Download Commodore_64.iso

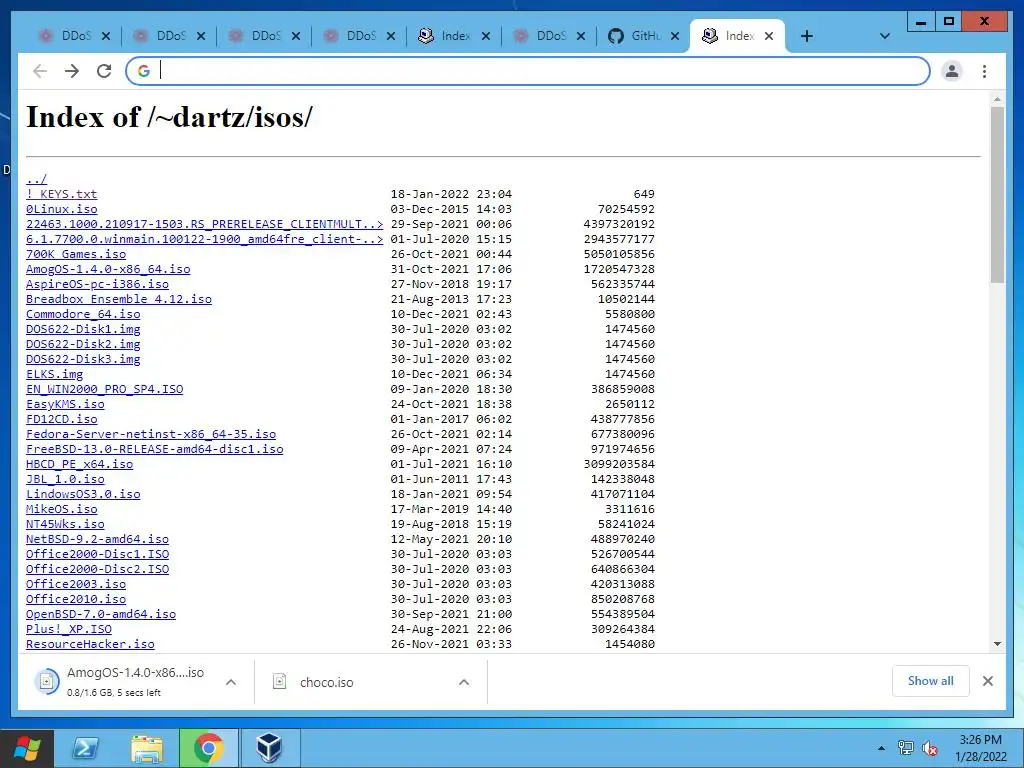(83, 314)
